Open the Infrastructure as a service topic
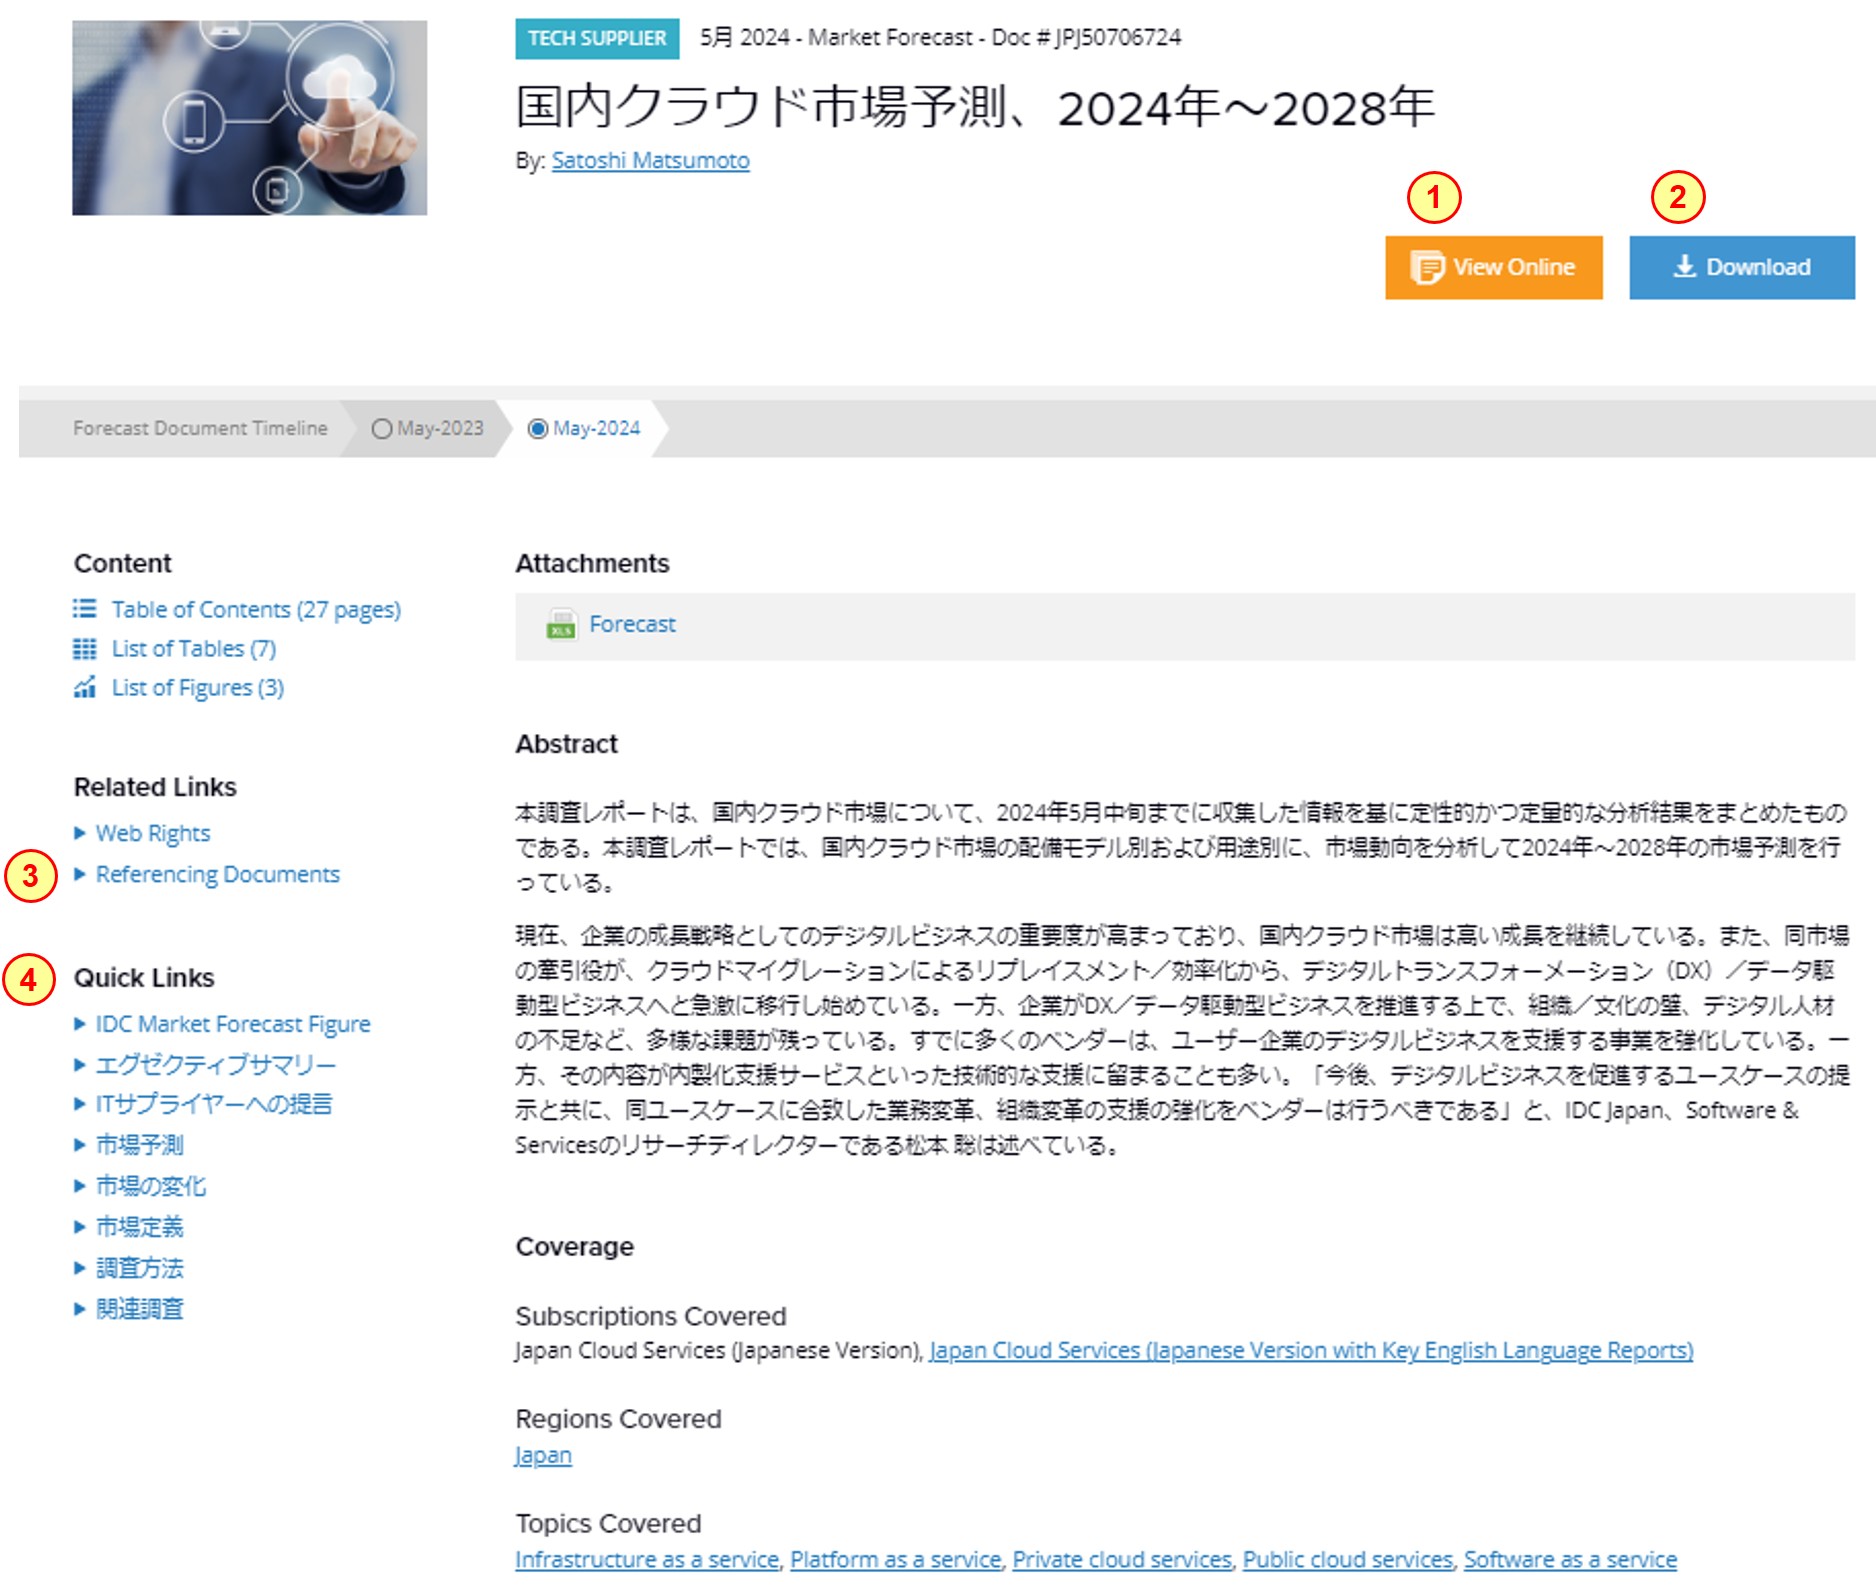The width and height of the screenshot is (1876, 1588). (x=647, y=1560)
